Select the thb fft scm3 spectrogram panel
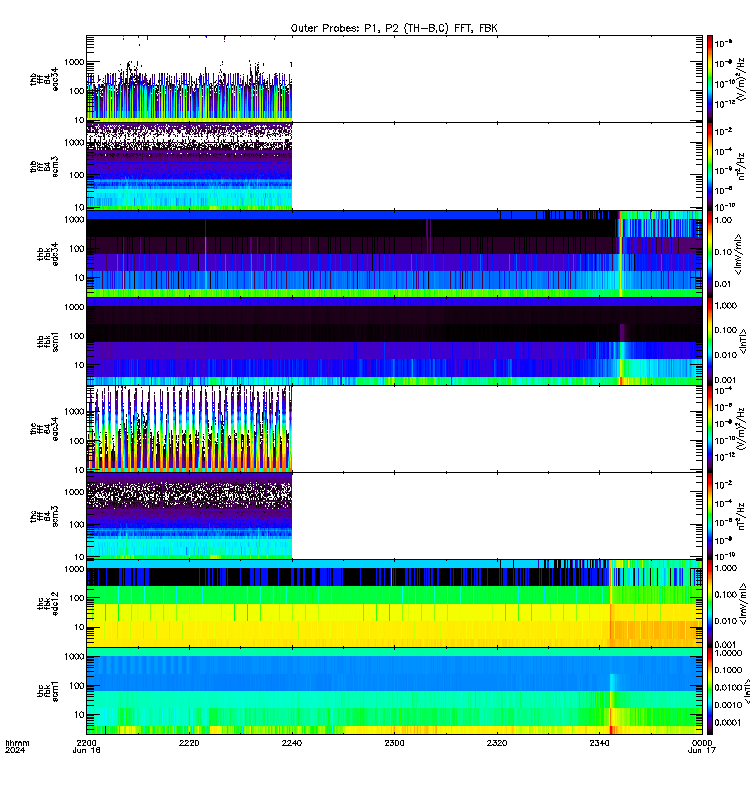The width and height of the screenshot is (750, 800). point(394,166)
